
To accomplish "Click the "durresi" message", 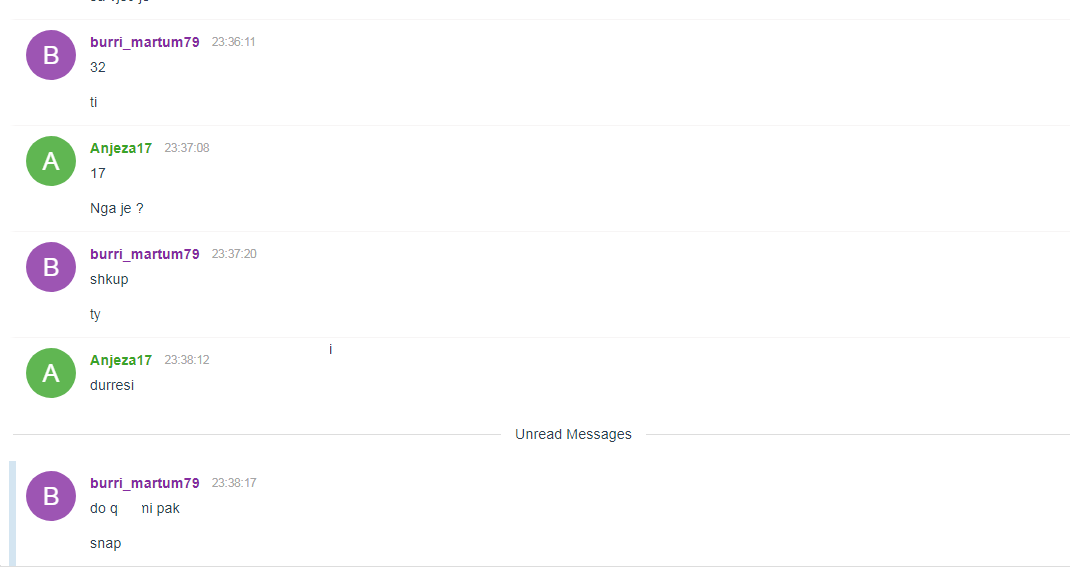I will click(112, 386).
